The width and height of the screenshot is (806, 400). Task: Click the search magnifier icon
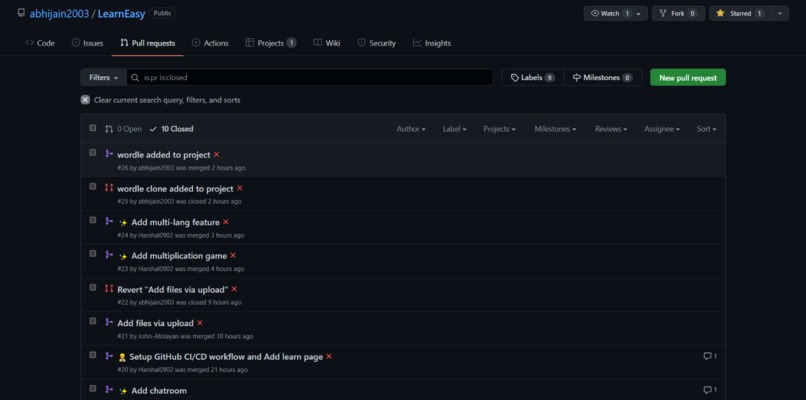pyautogui.click(x=135, y=78)
